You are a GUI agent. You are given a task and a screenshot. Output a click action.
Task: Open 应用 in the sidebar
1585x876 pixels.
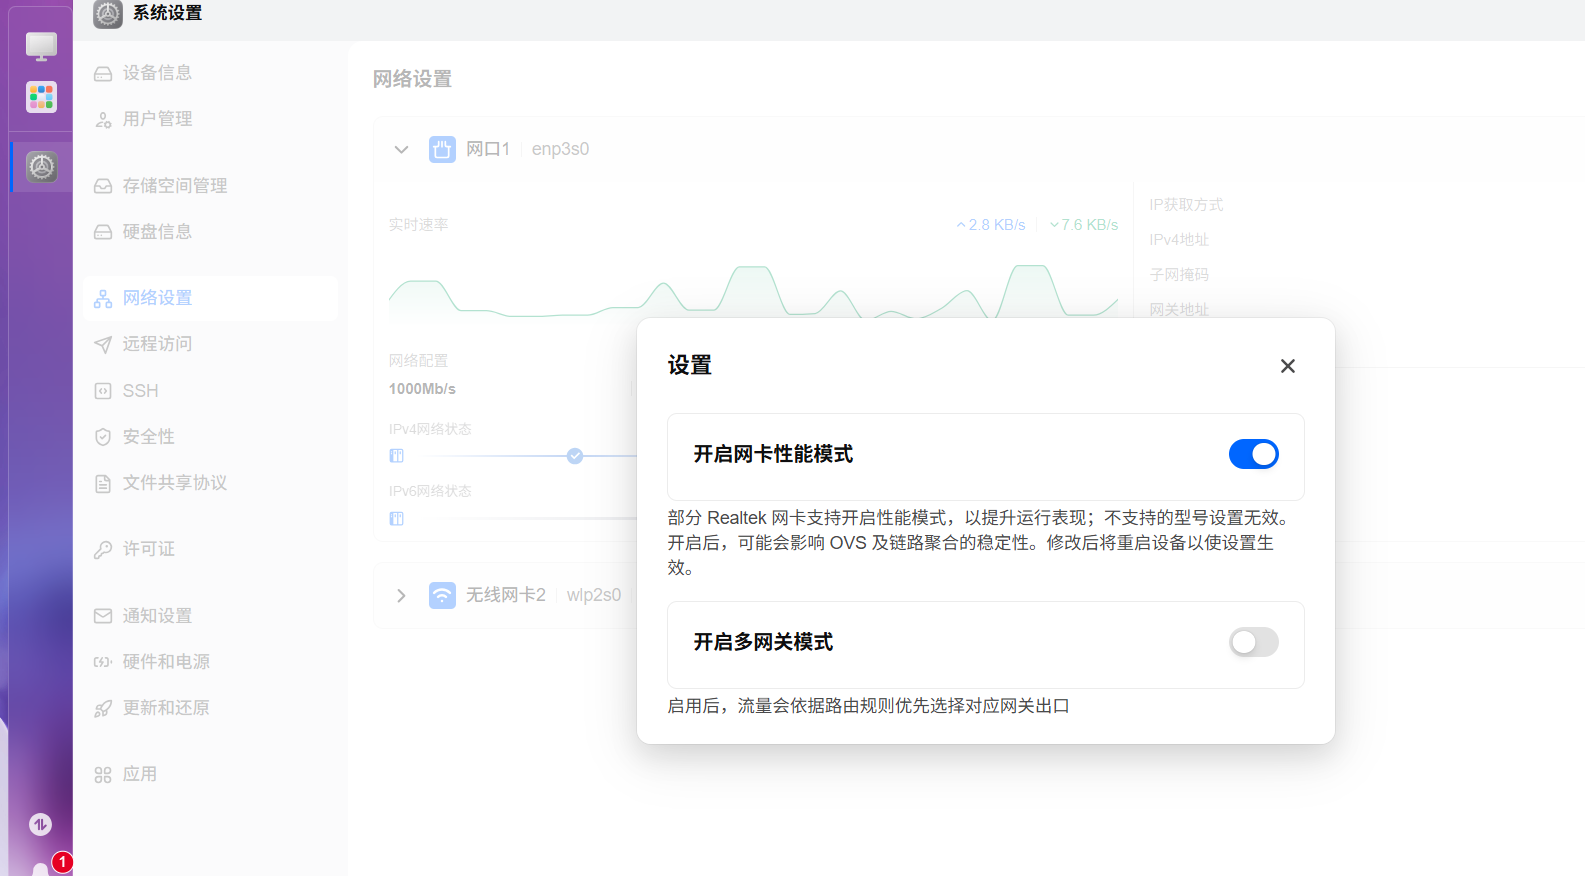pyautogui.click(x=210, y=774)
